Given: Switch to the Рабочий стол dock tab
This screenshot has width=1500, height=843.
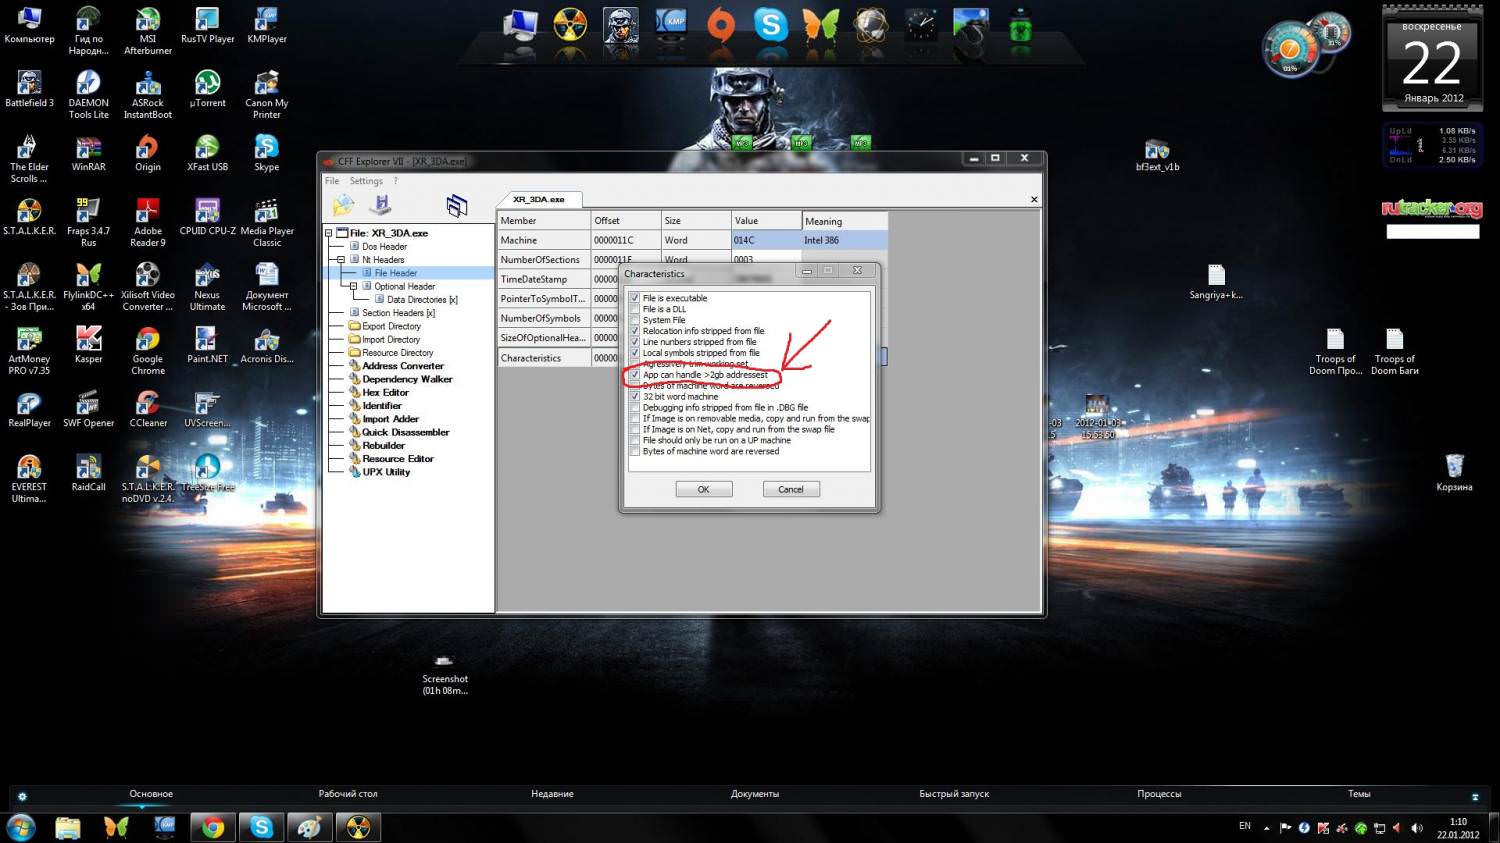Looking at the screenshot, I should (348, 794).
